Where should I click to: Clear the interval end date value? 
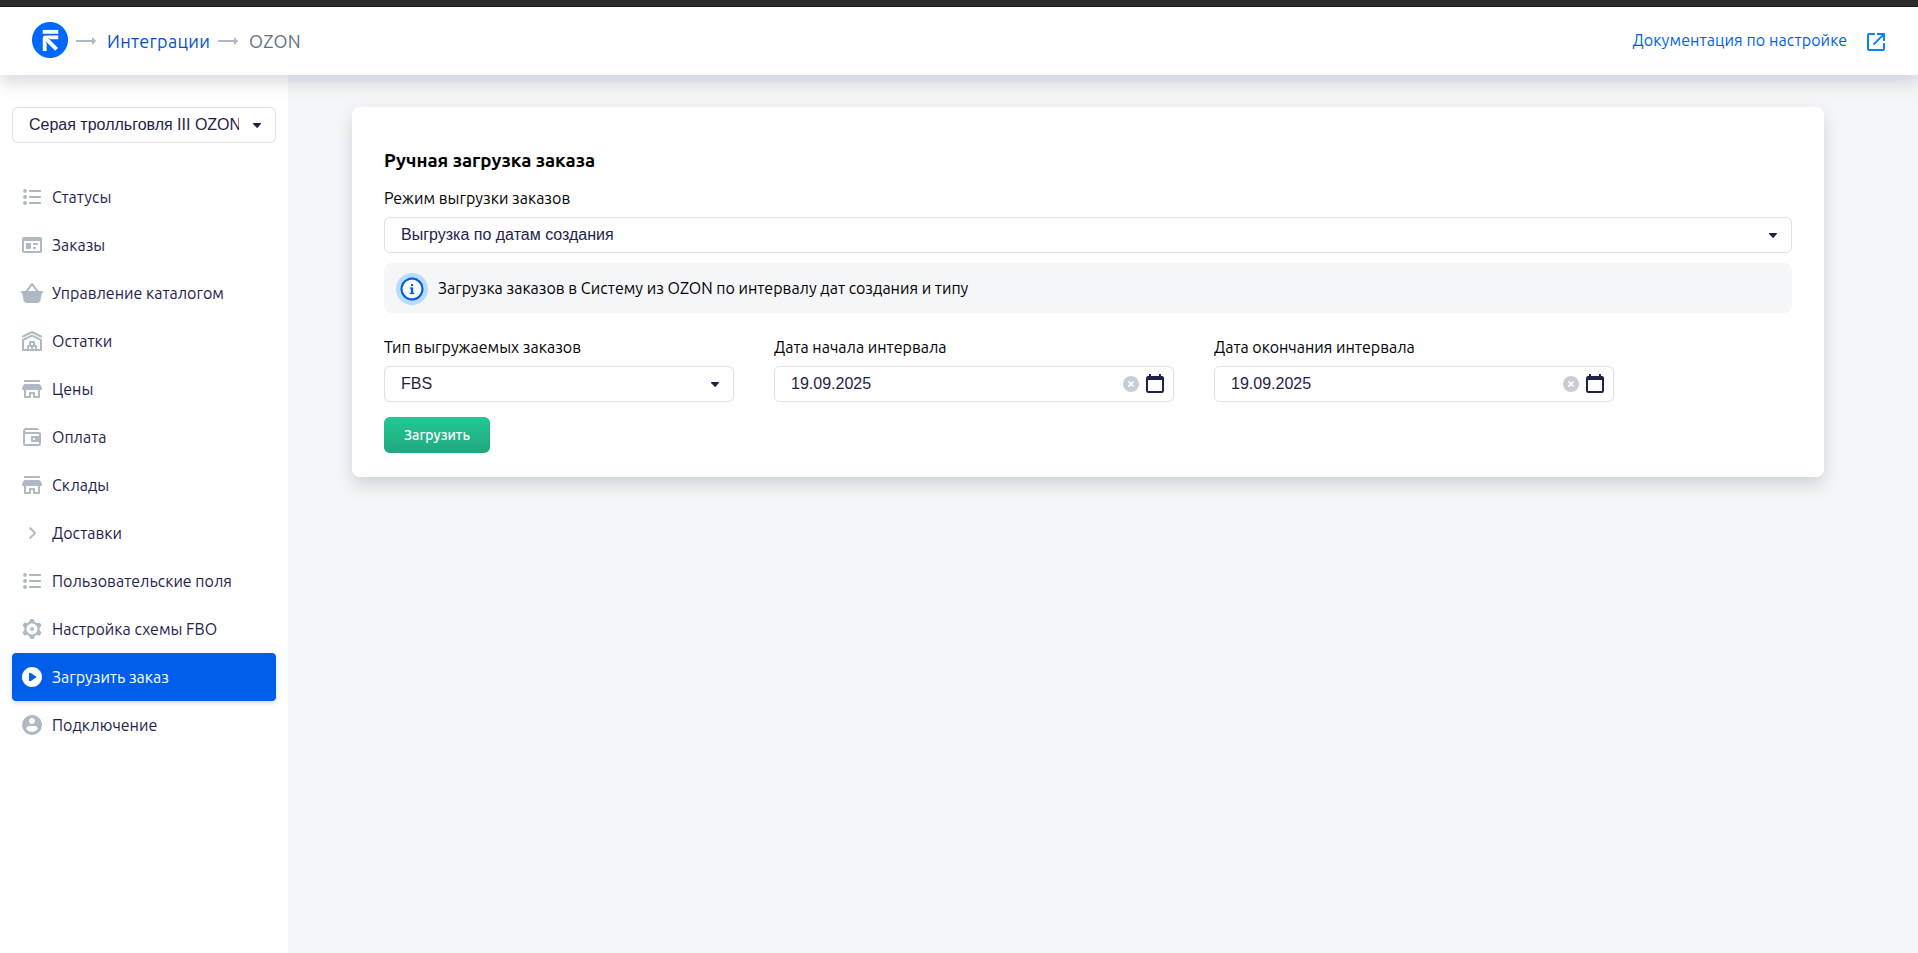1570,384
